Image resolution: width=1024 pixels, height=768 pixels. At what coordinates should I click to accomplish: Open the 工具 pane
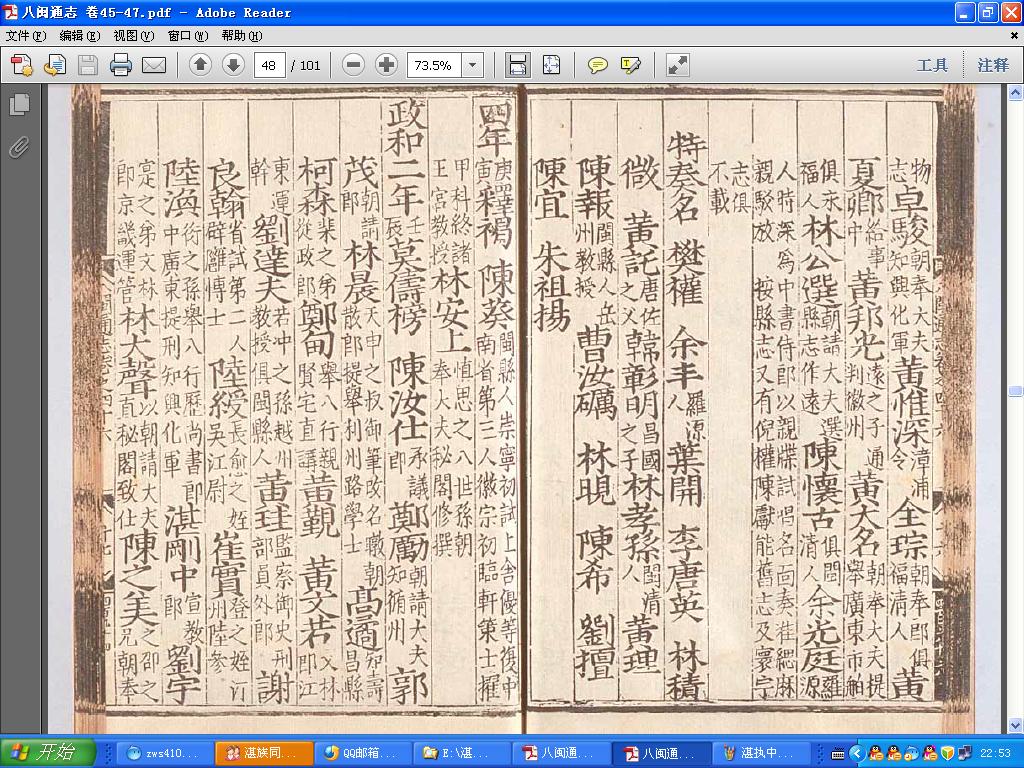[932, 65]
